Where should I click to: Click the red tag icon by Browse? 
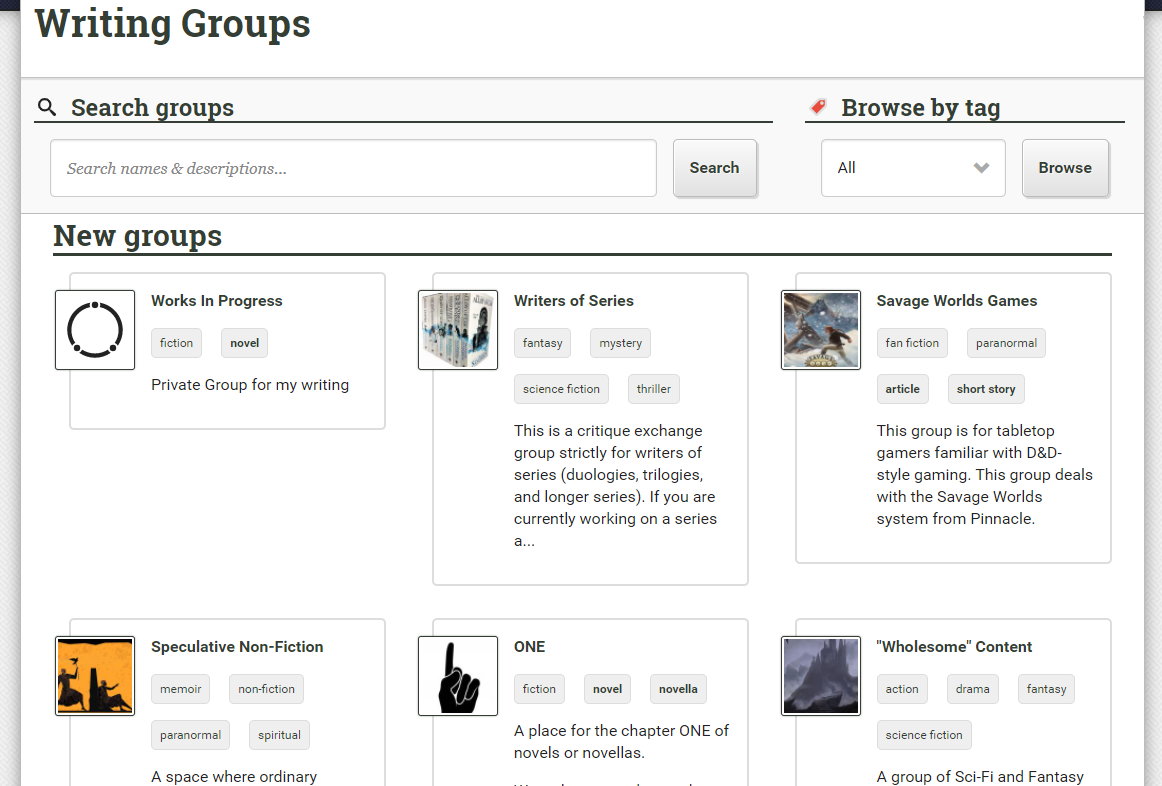pyautogui.click(x=818, y=107)
